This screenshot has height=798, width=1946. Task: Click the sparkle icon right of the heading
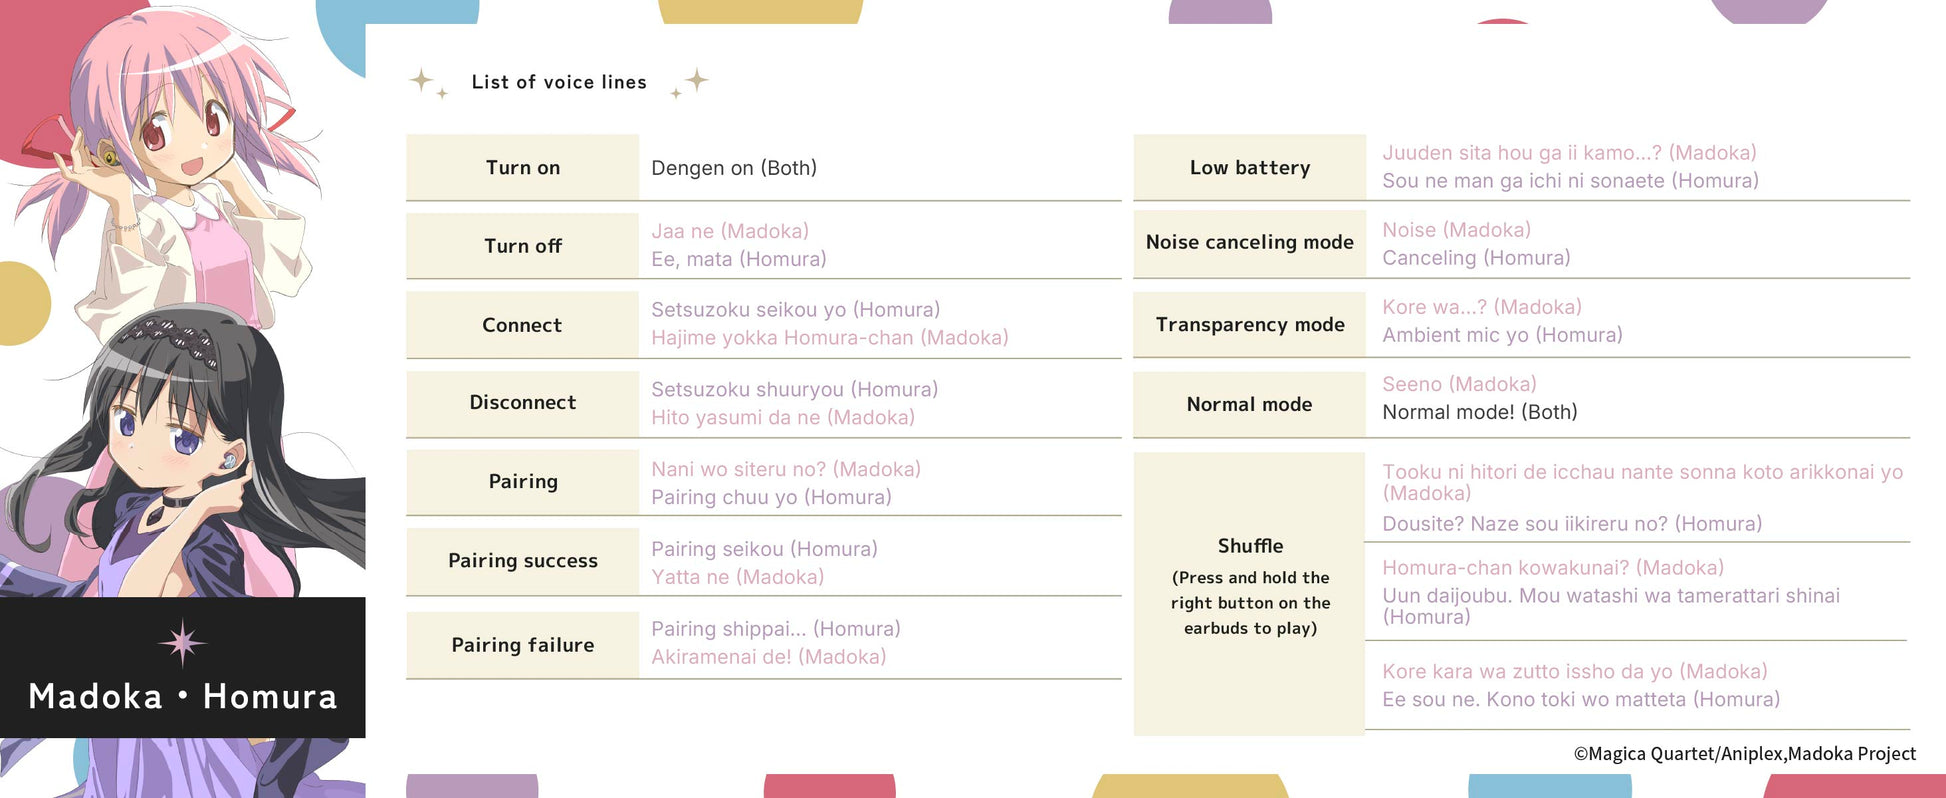pyautogui.click(x=692, y=82)
